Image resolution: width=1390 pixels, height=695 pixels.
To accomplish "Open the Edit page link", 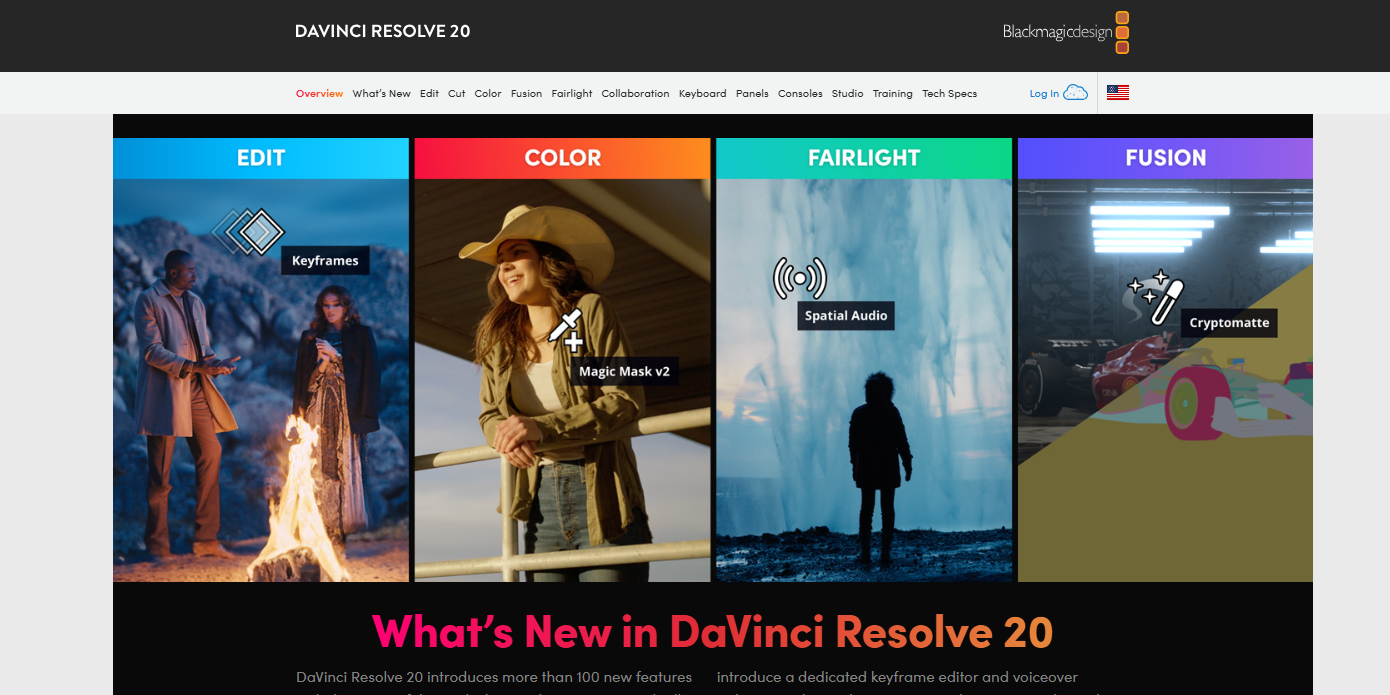I will 429,94.
